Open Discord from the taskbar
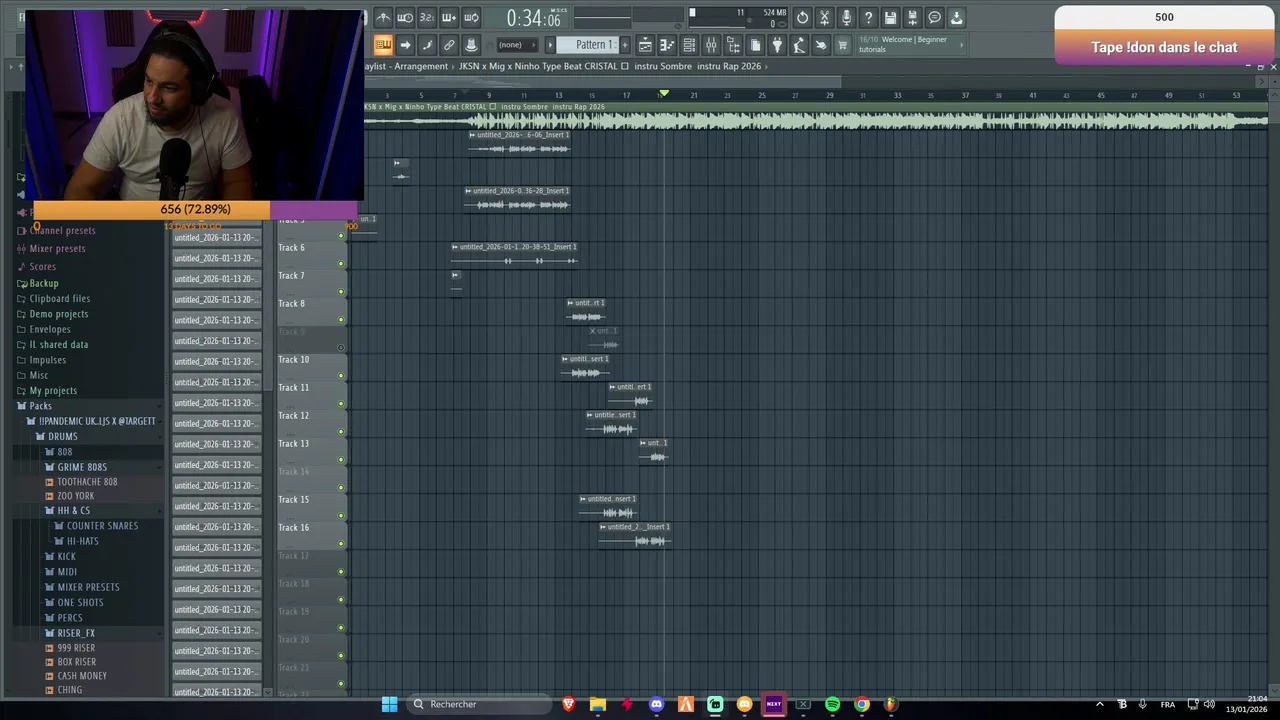The height and width of the screenshot is (720, 1280). click(x=656, y=704)
